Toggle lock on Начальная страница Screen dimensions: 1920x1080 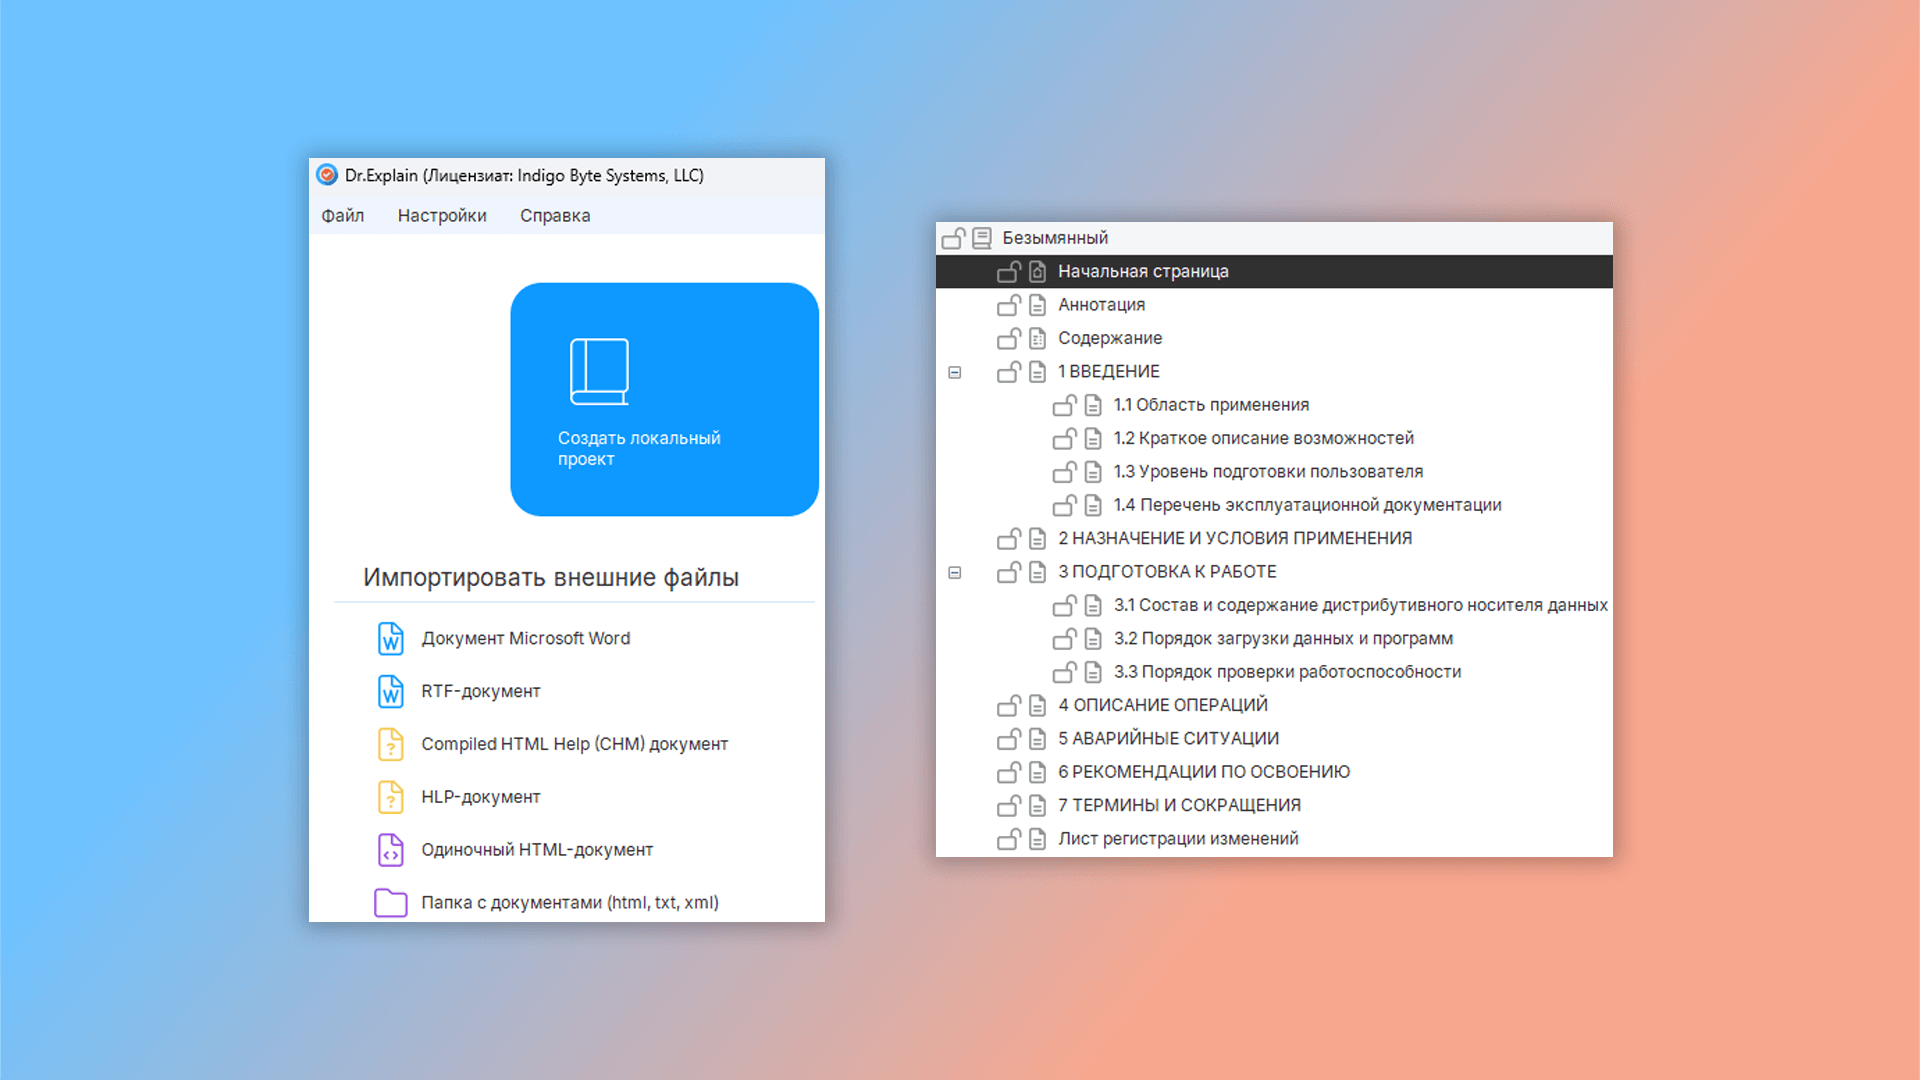[1009, 271]
